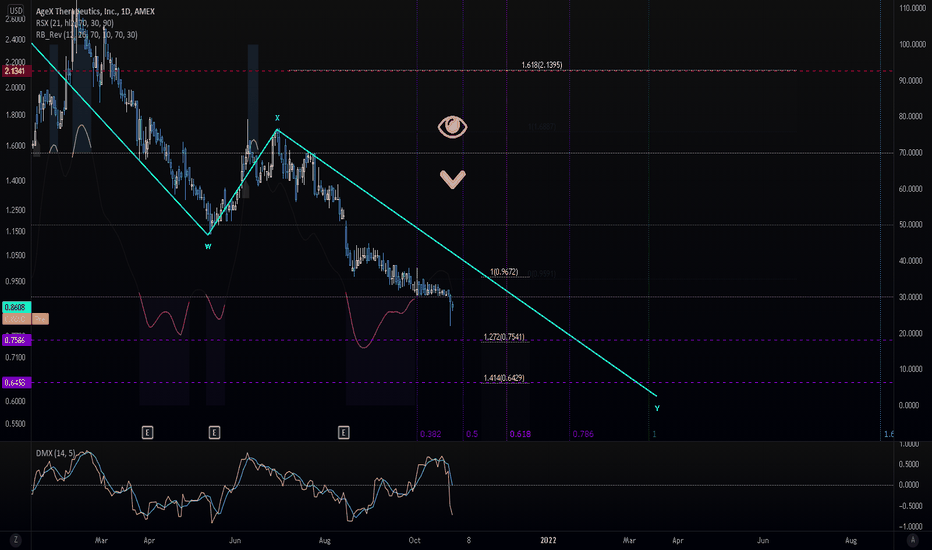Click the Mar label at left of time axis
Image resolution: width=932 pixels, height=550 pixels.
tap(101, 540)
